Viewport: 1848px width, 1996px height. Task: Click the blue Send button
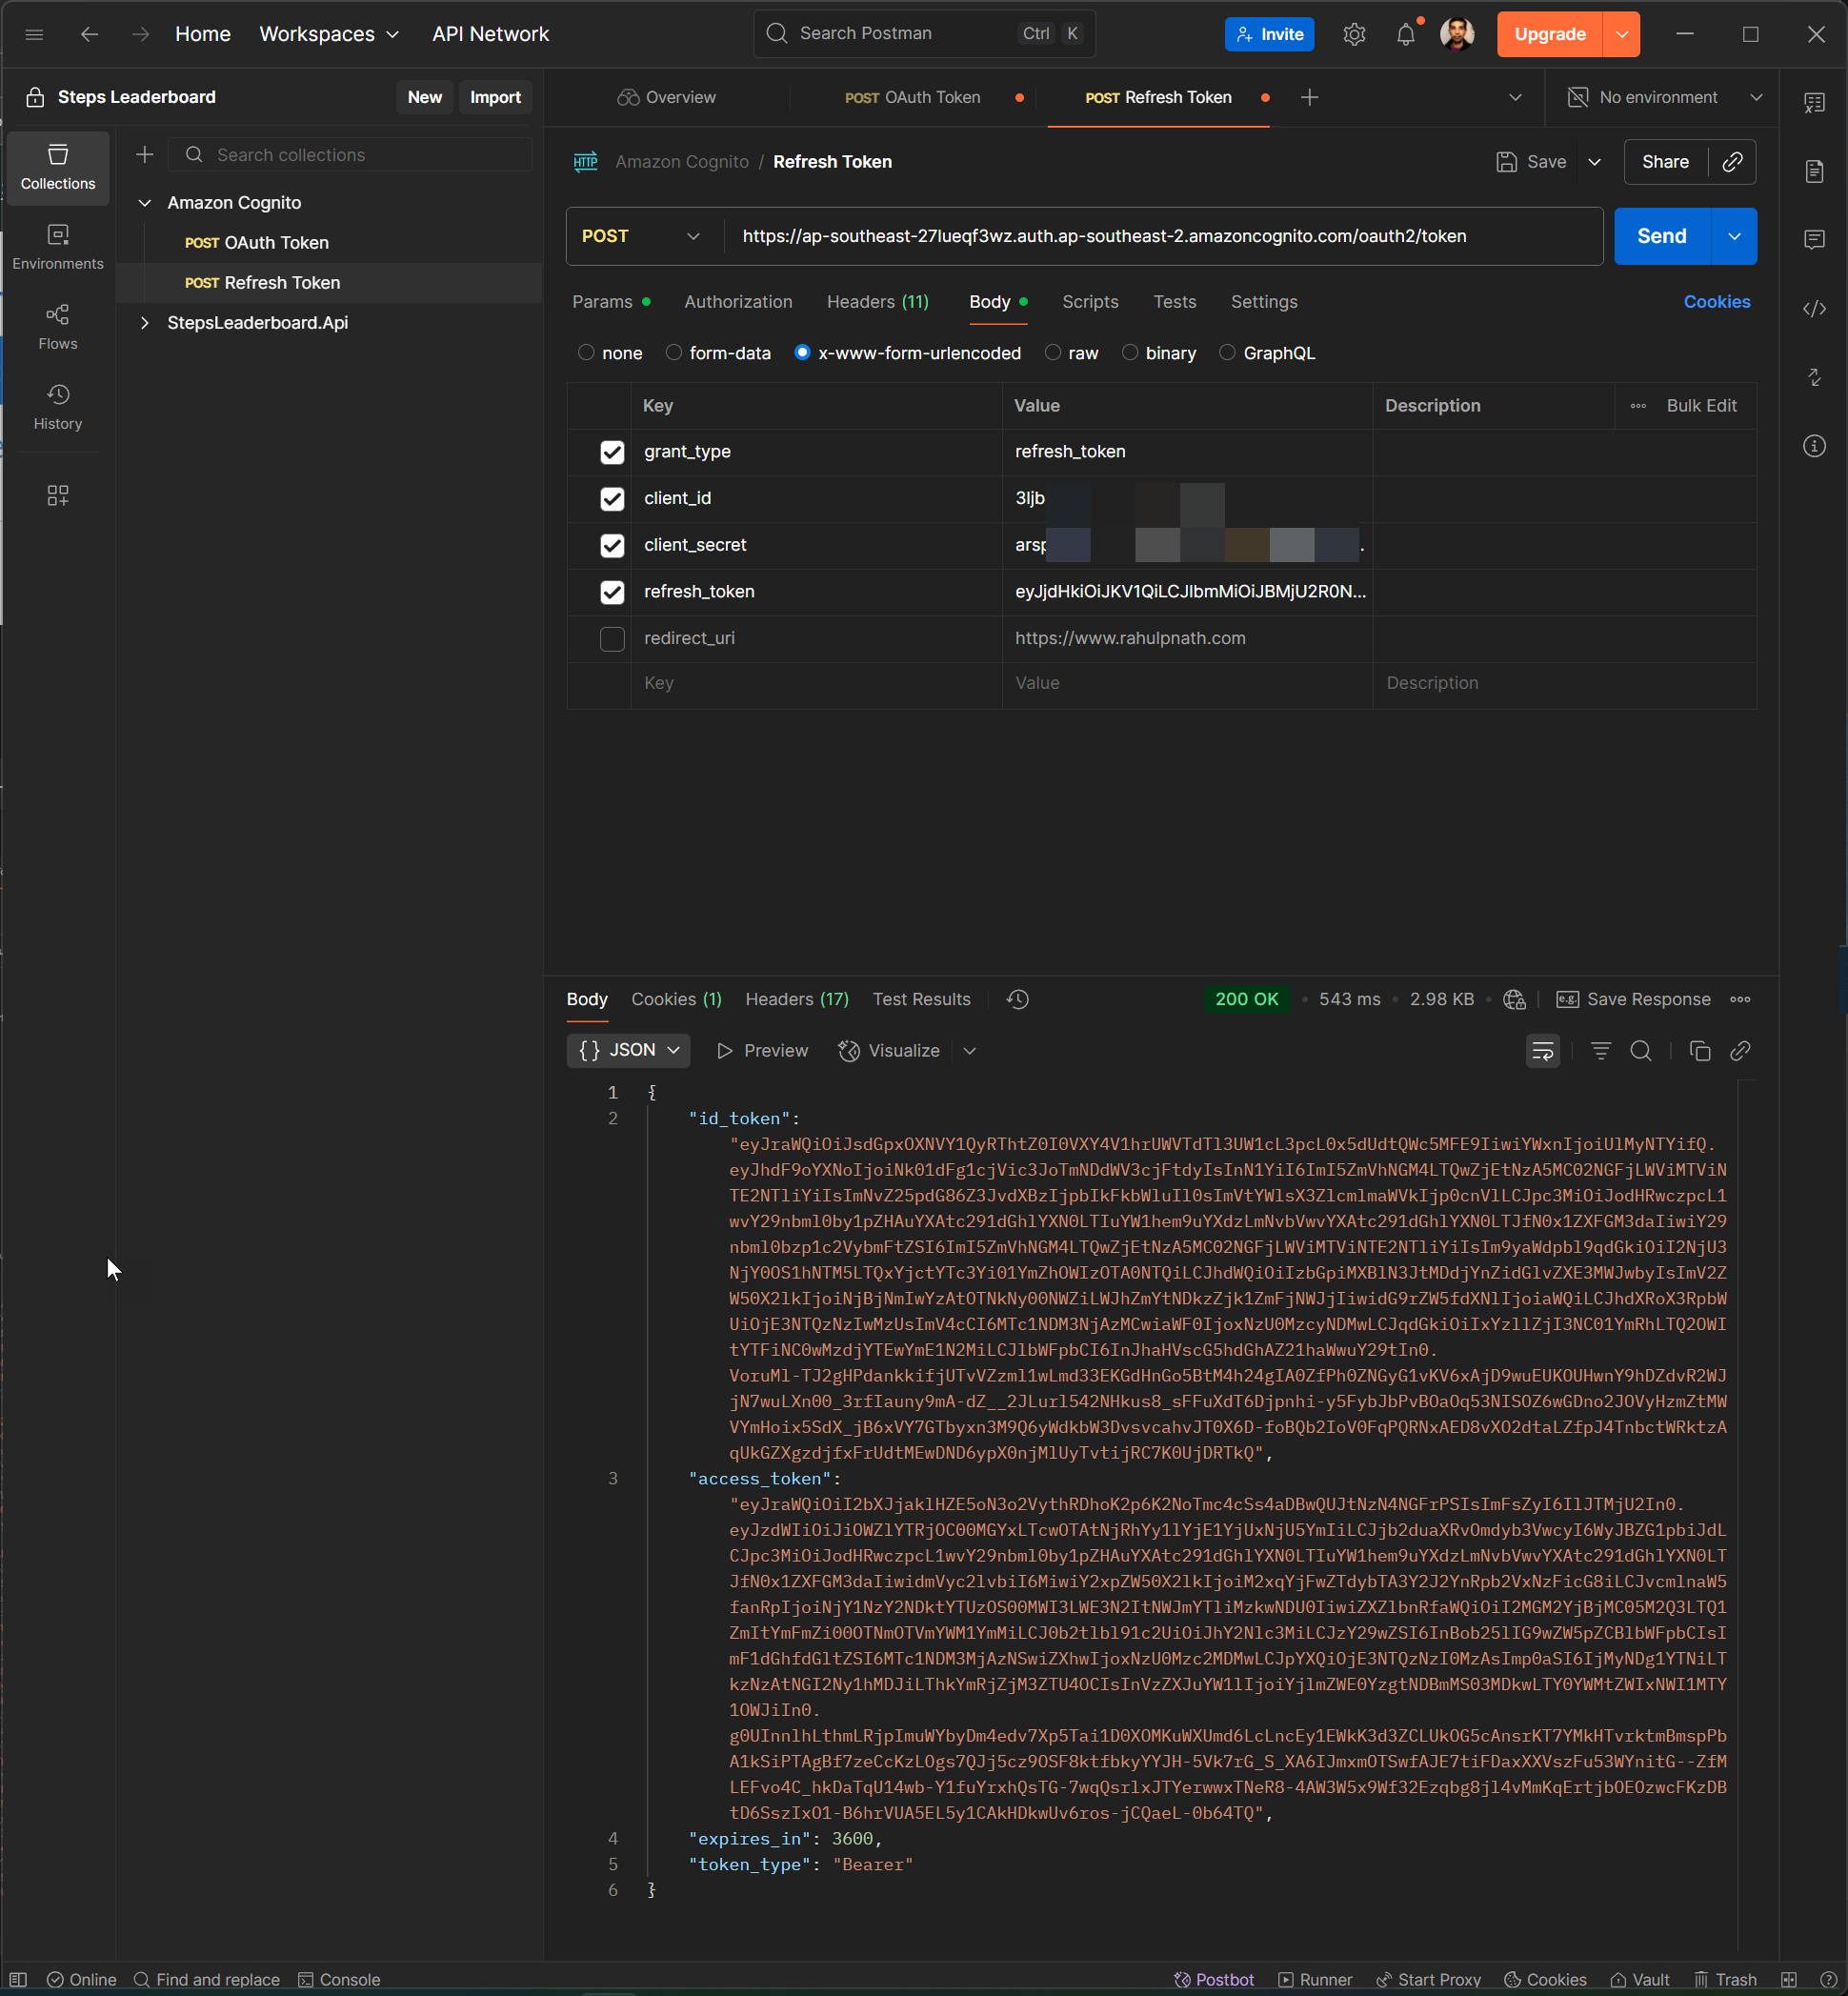1661,236
